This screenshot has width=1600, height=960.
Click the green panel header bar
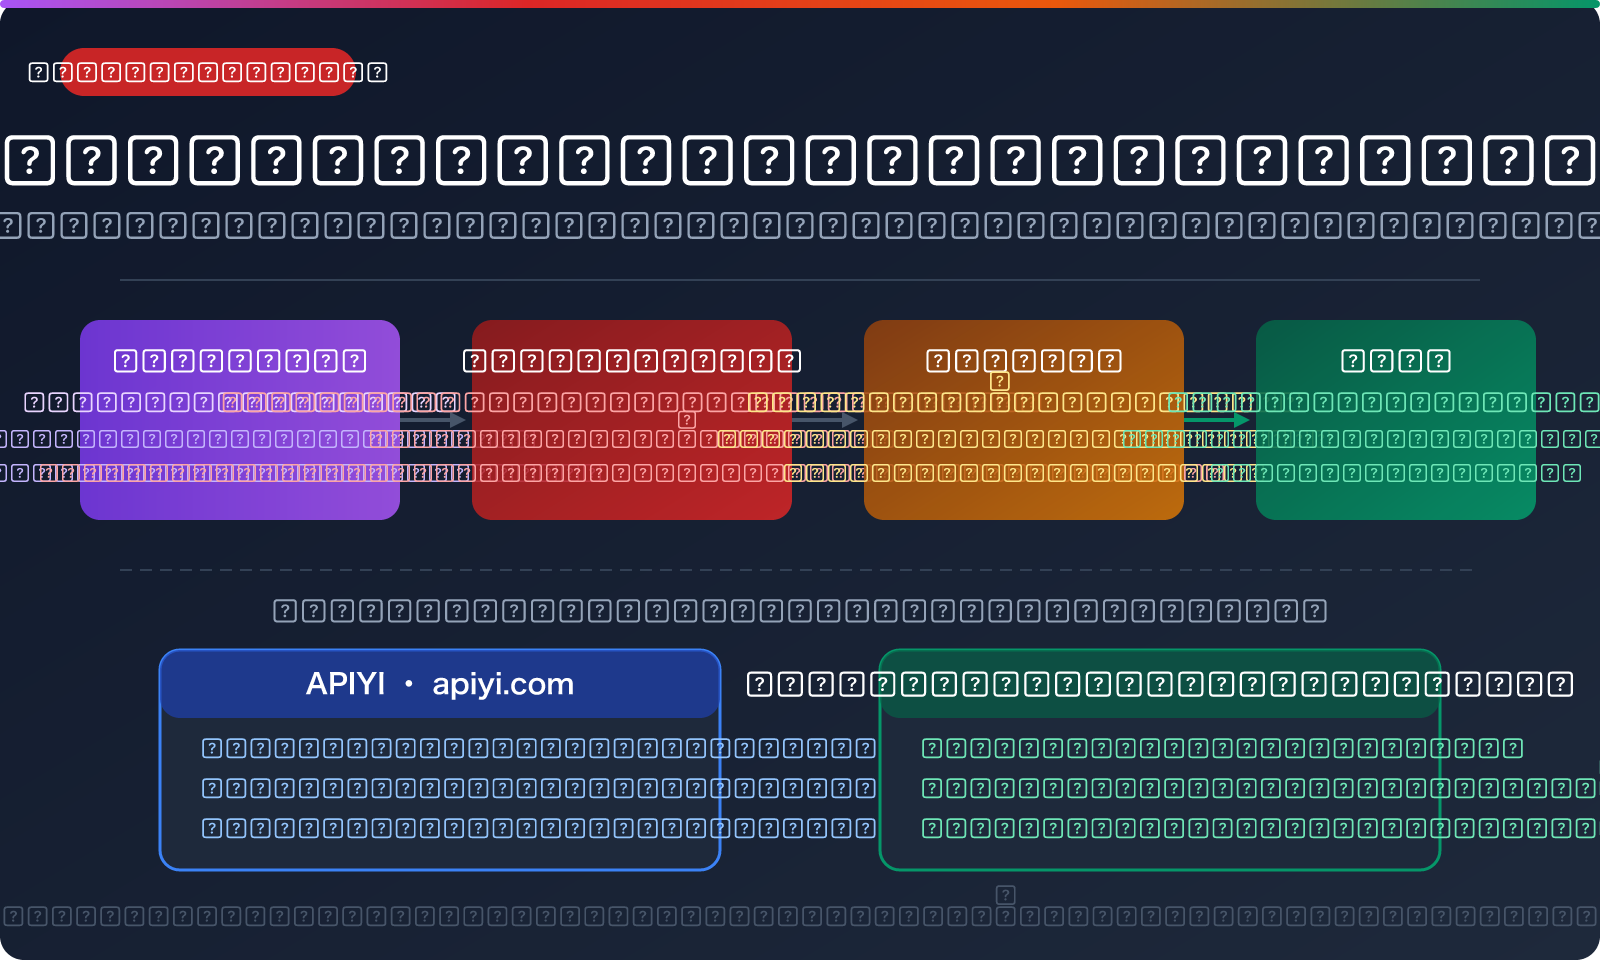pos(1160,684)
